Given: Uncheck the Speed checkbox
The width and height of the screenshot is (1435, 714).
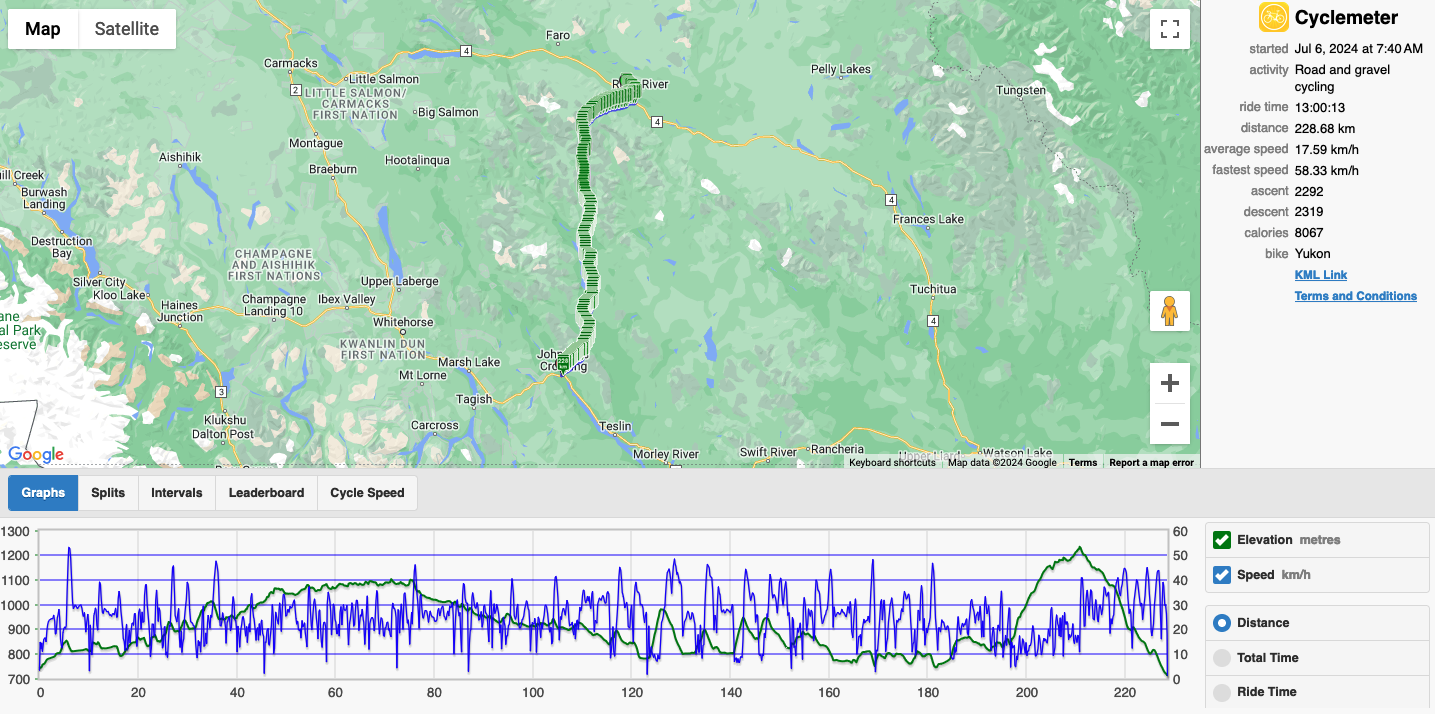Looking at the screenshot, I should (1221, 575).
